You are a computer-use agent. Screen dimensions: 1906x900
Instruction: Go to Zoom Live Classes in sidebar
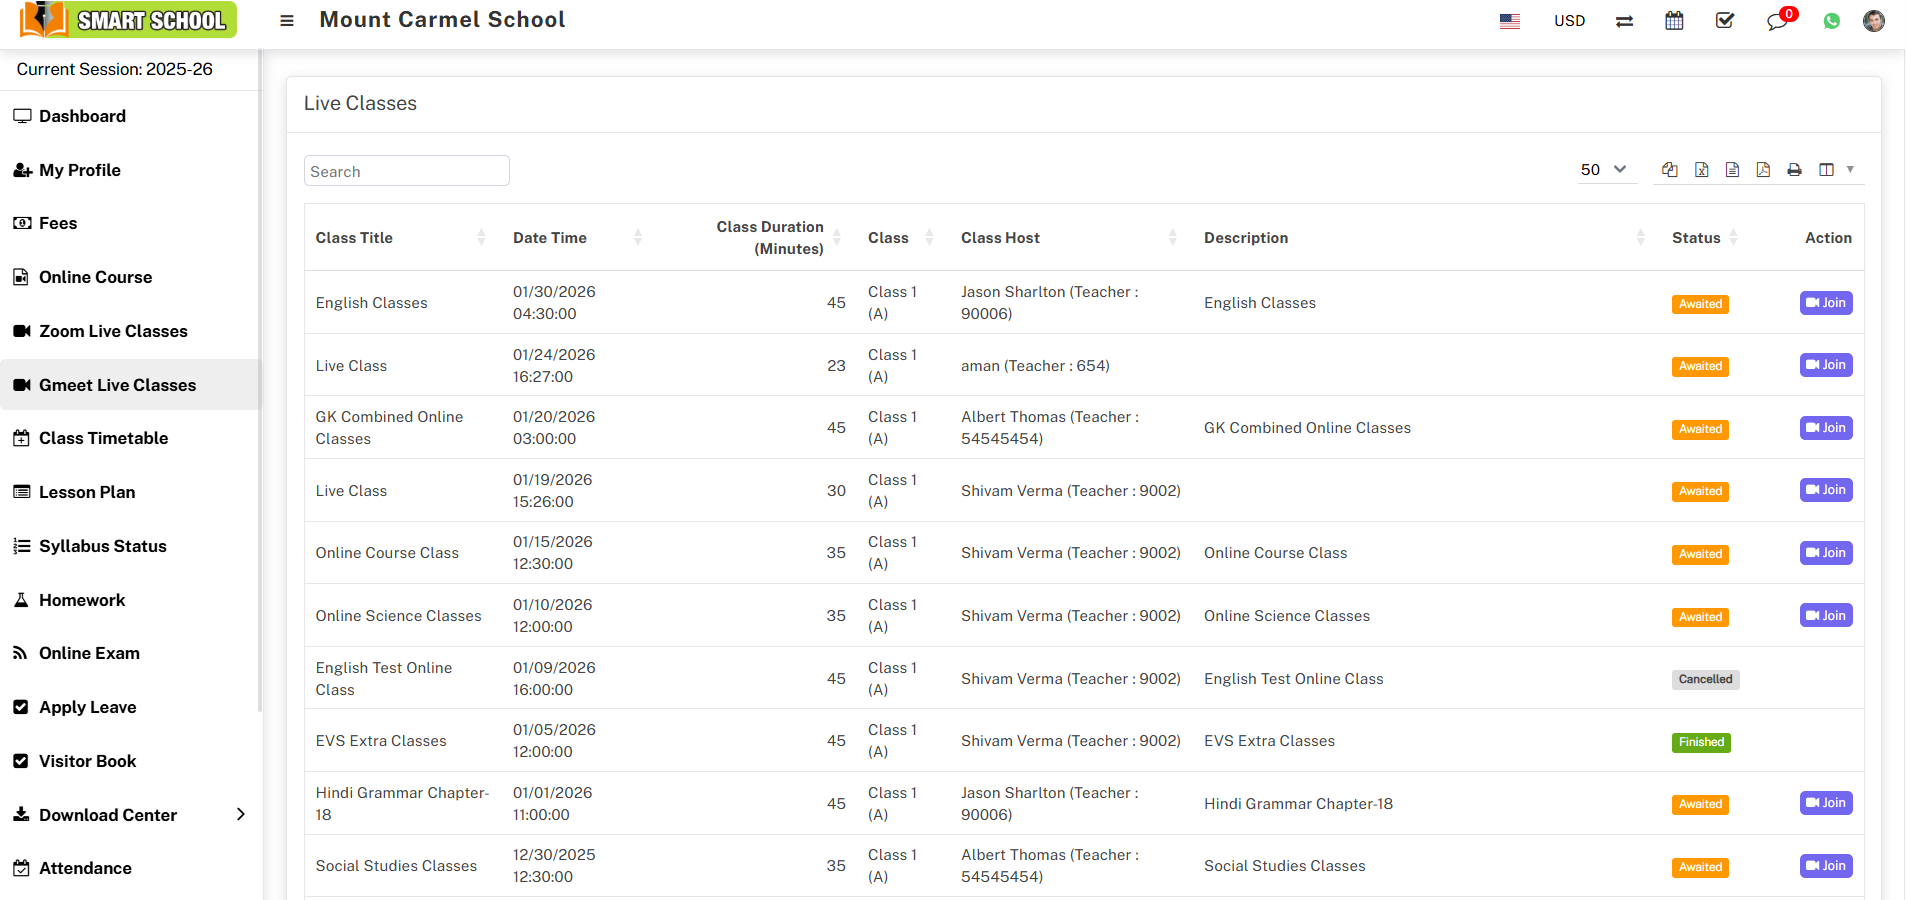(x=113, y=331)
